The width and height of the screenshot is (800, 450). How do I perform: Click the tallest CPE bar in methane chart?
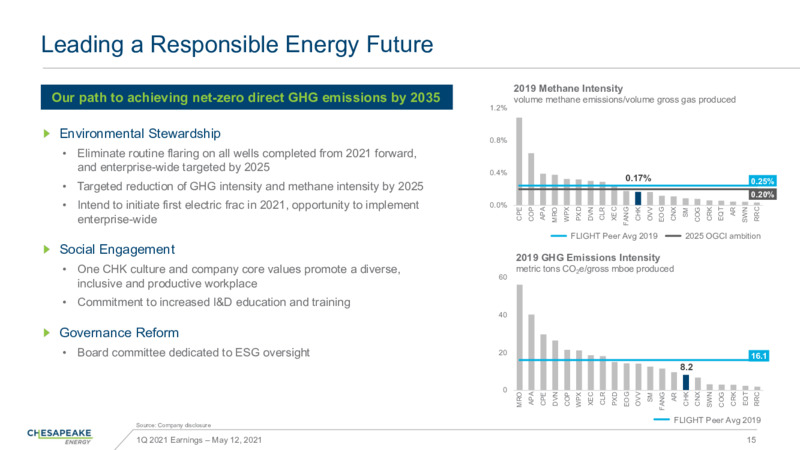point(519,161)
